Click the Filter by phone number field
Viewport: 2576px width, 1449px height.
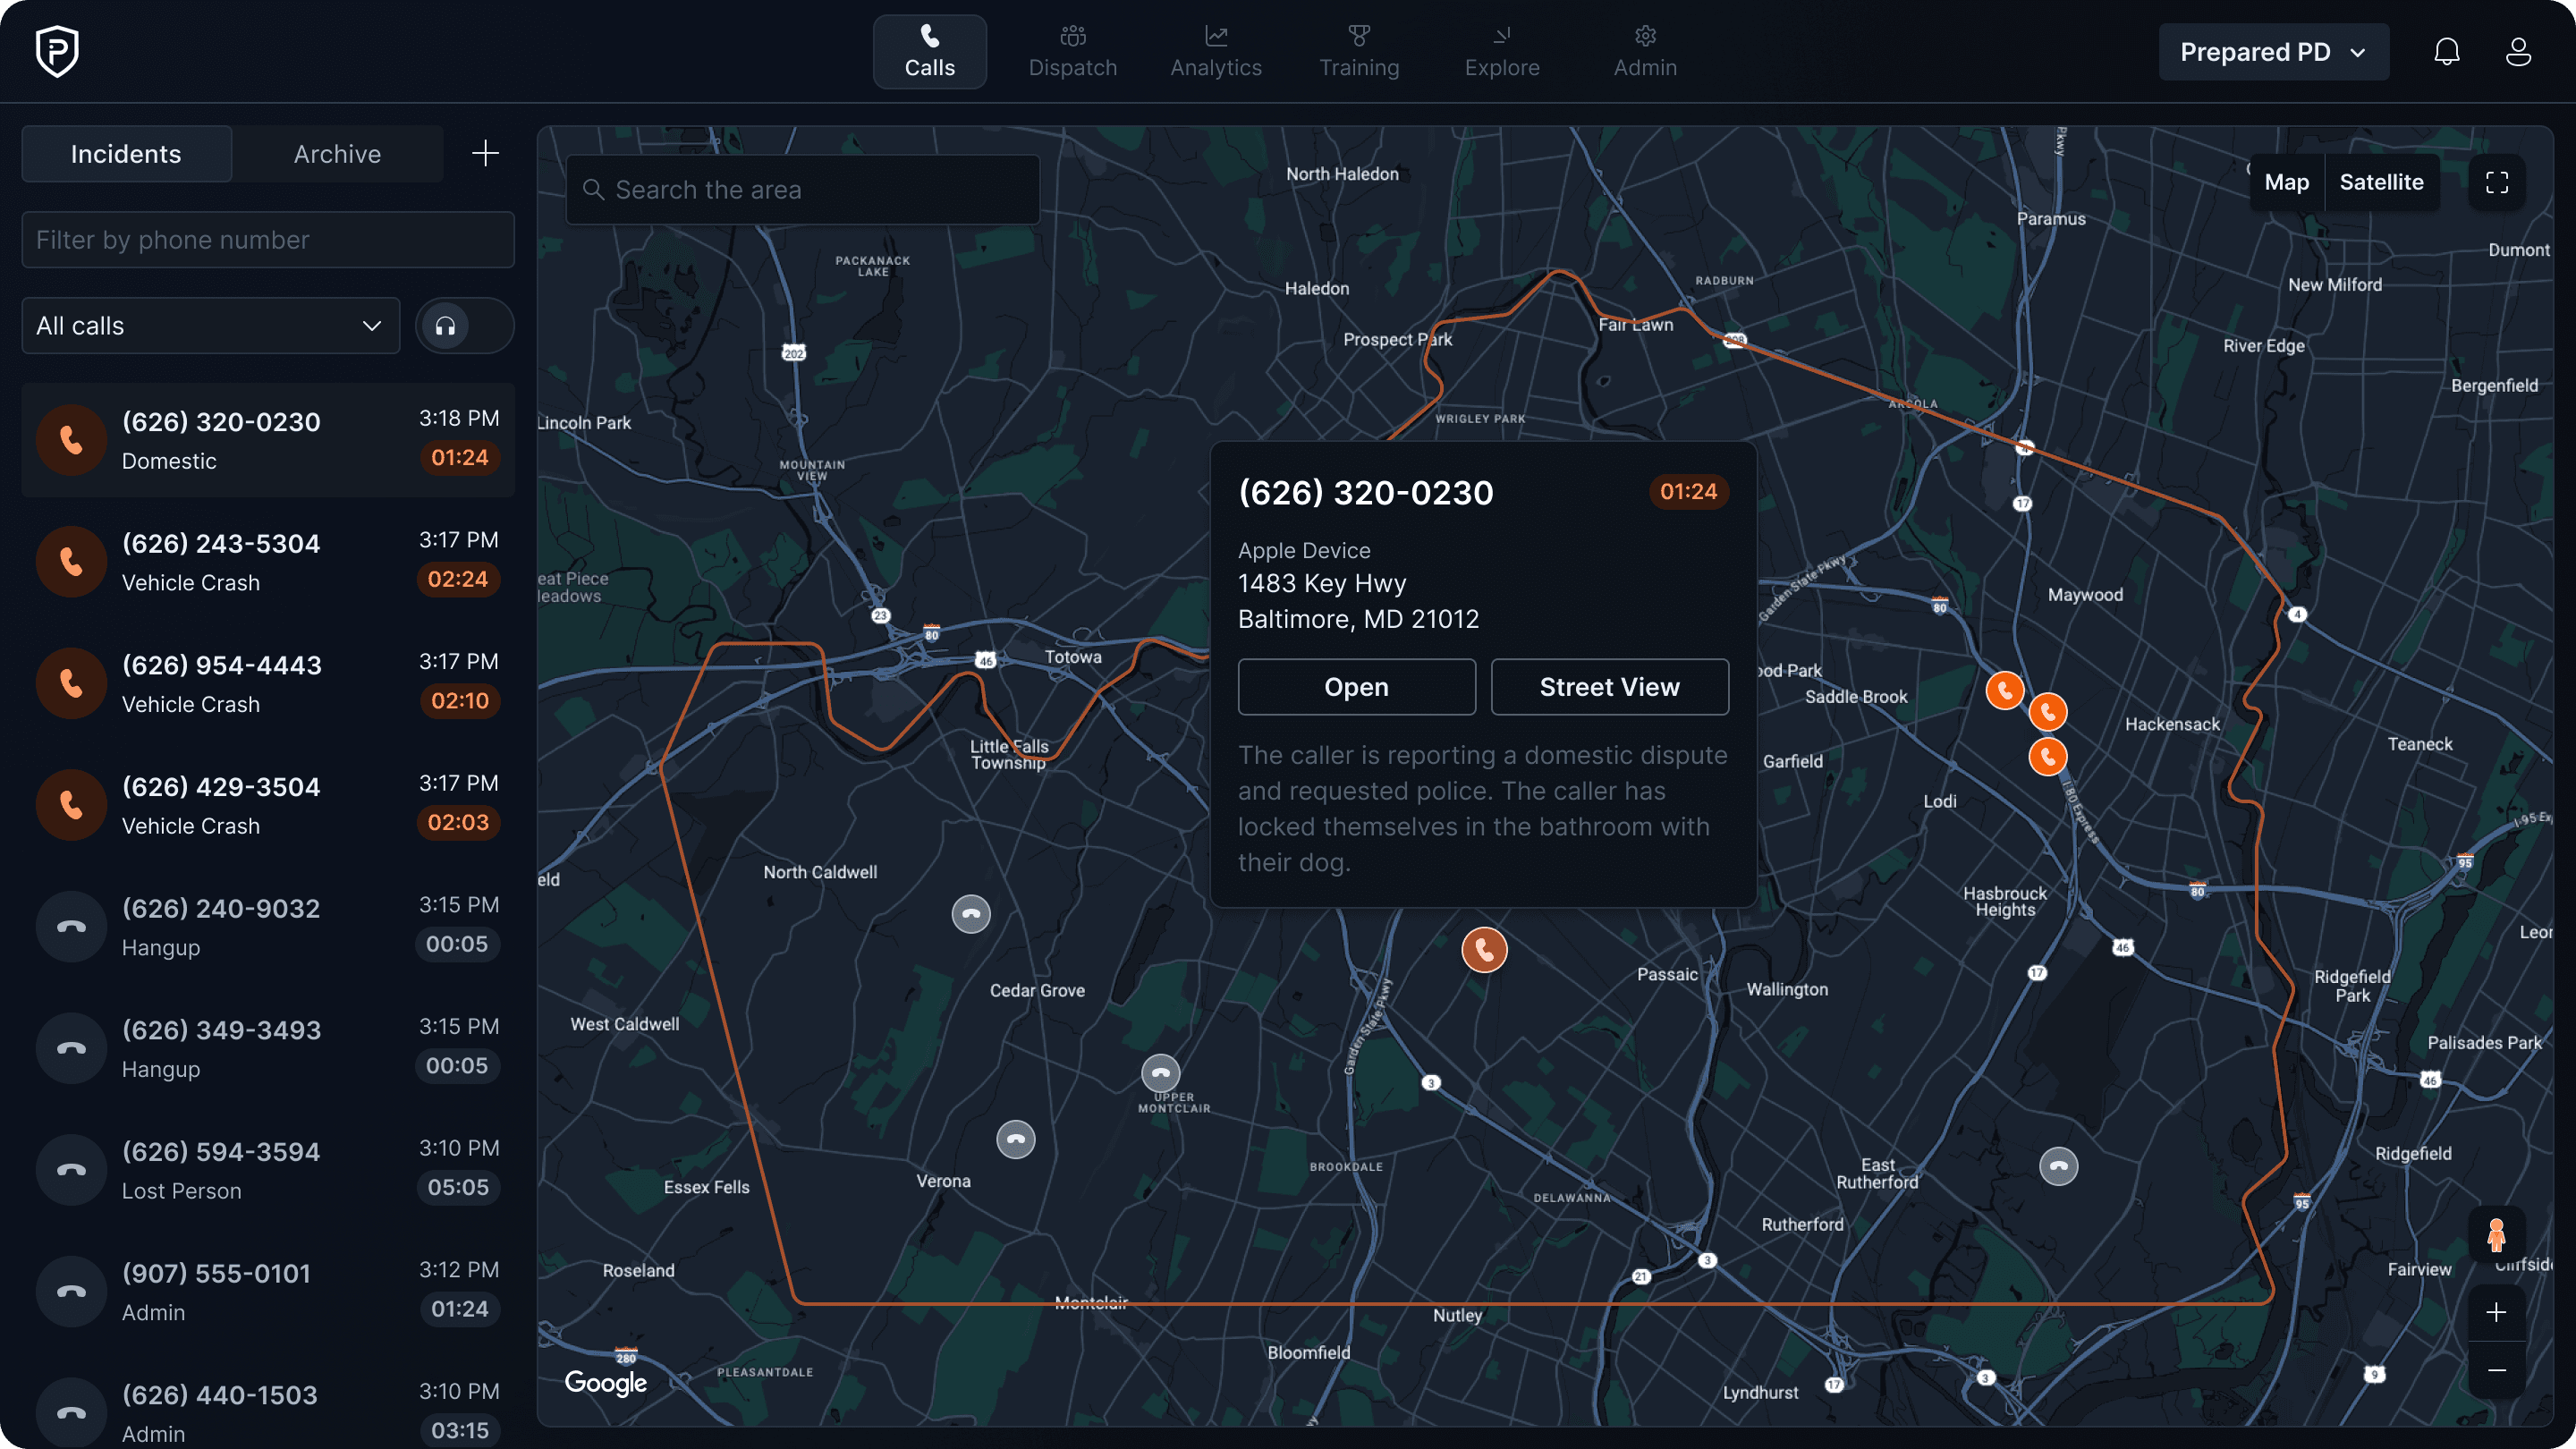click(x=268, y=240)
